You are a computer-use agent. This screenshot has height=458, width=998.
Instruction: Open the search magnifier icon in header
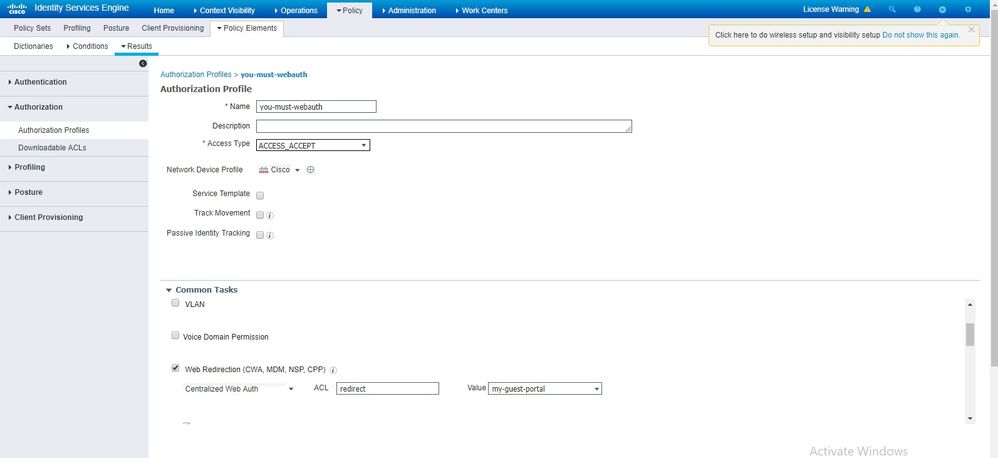pyautogui.click(x=892, y=10)
